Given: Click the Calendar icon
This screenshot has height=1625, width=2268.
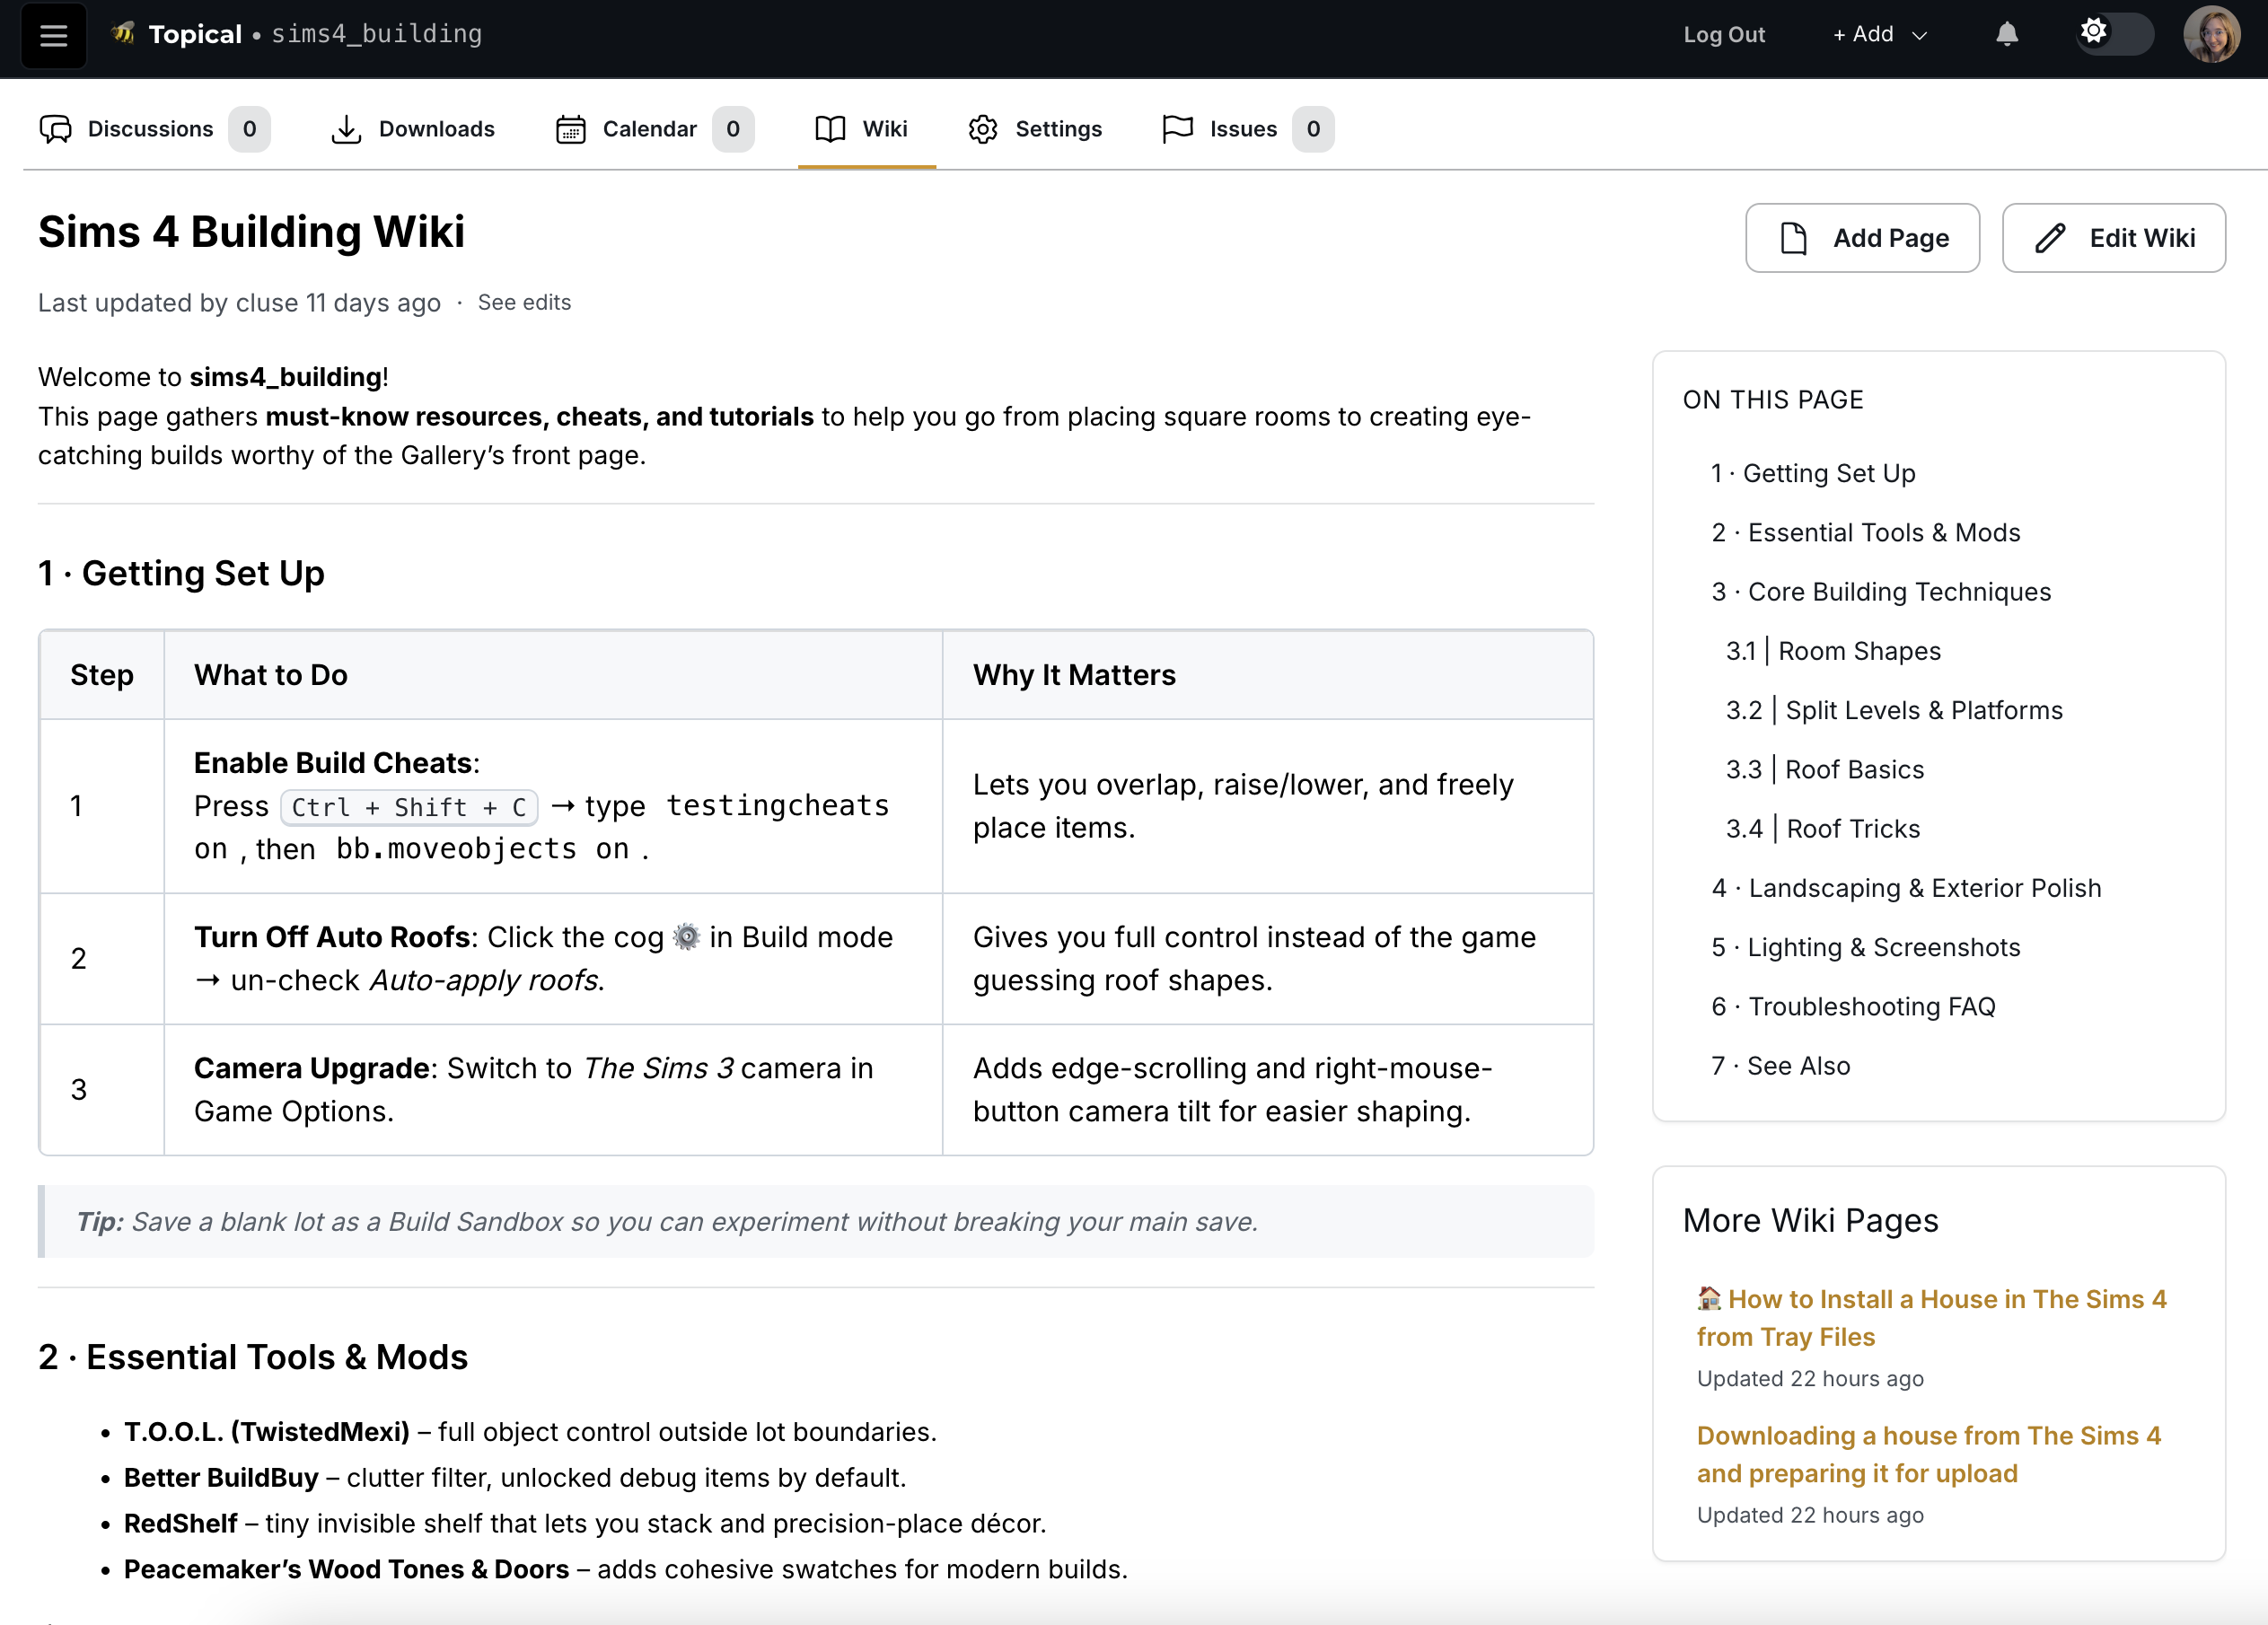Looking at the screenshot, I should pyautogui.click(x=570, y=129).
